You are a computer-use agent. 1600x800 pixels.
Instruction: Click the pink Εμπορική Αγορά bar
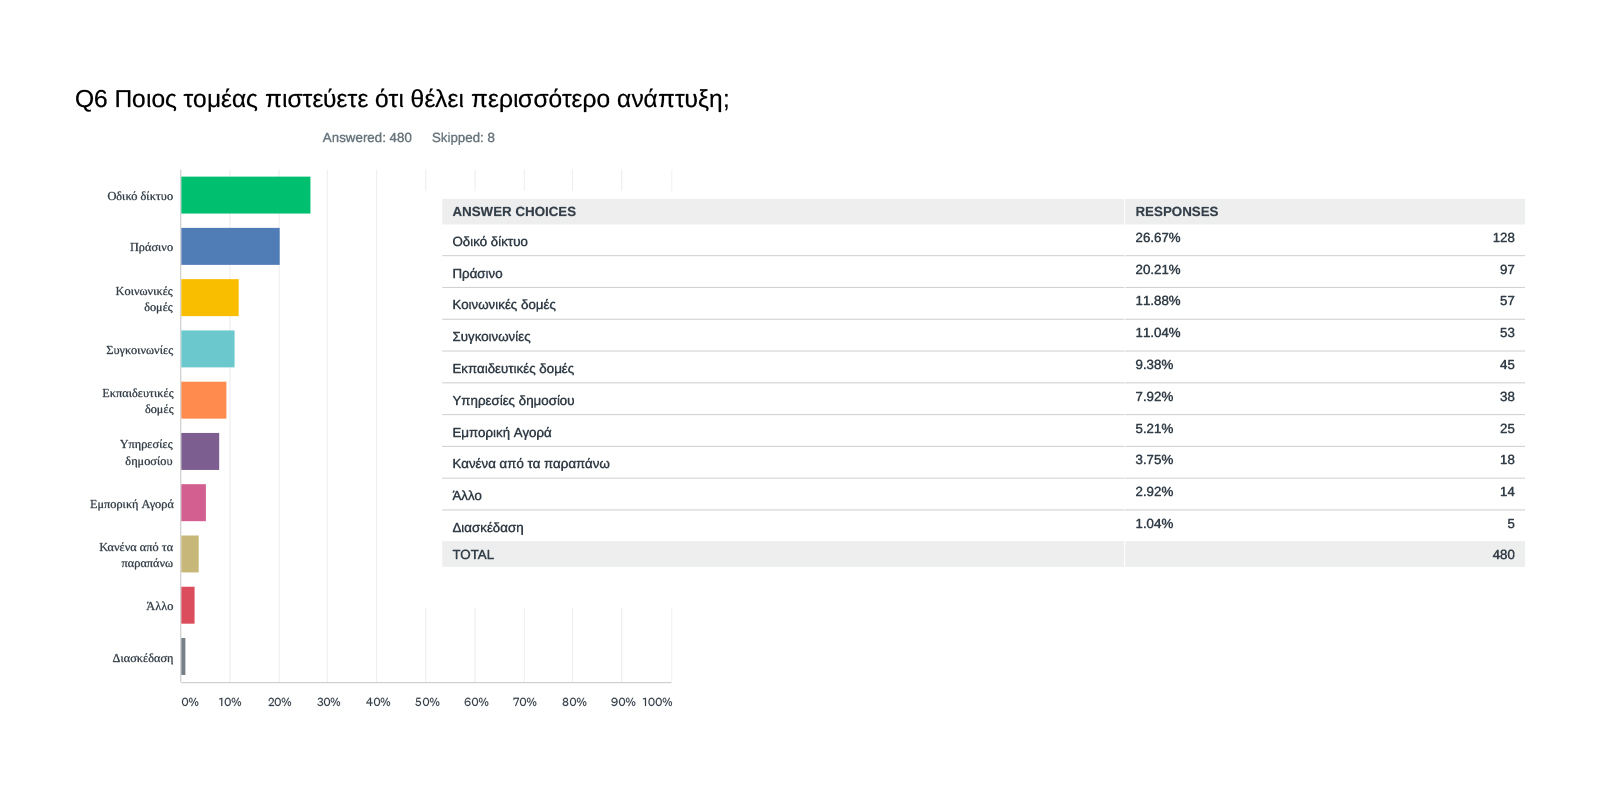click(x=194, y=503)
